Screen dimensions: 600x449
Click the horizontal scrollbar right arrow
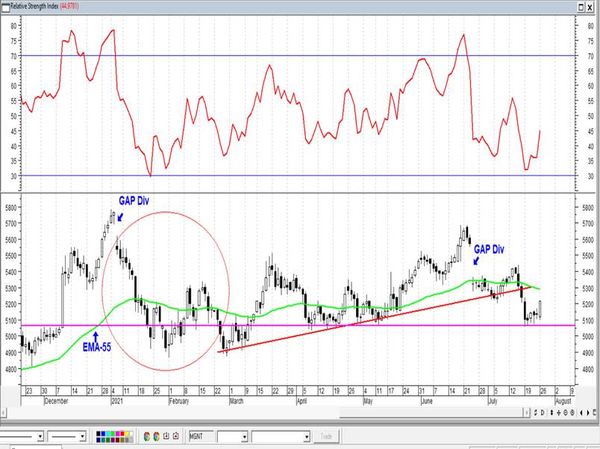point(527,413)
